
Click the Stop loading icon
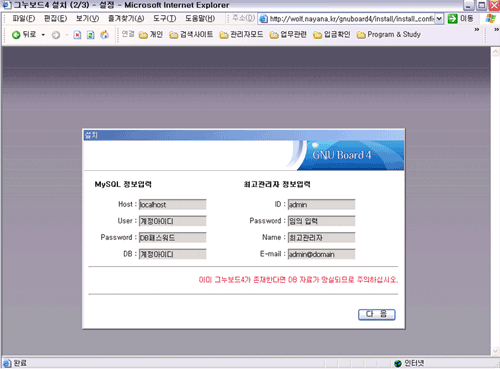tap(77, 35)
